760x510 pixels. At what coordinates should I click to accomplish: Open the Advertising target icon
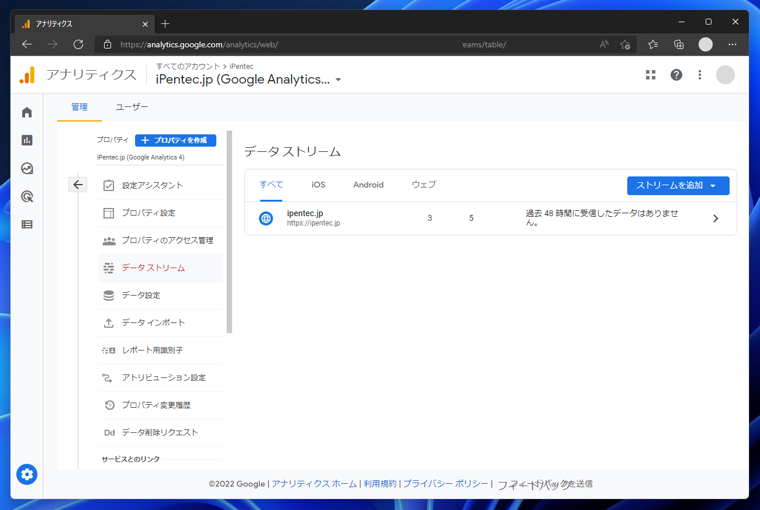pos(27,196)
